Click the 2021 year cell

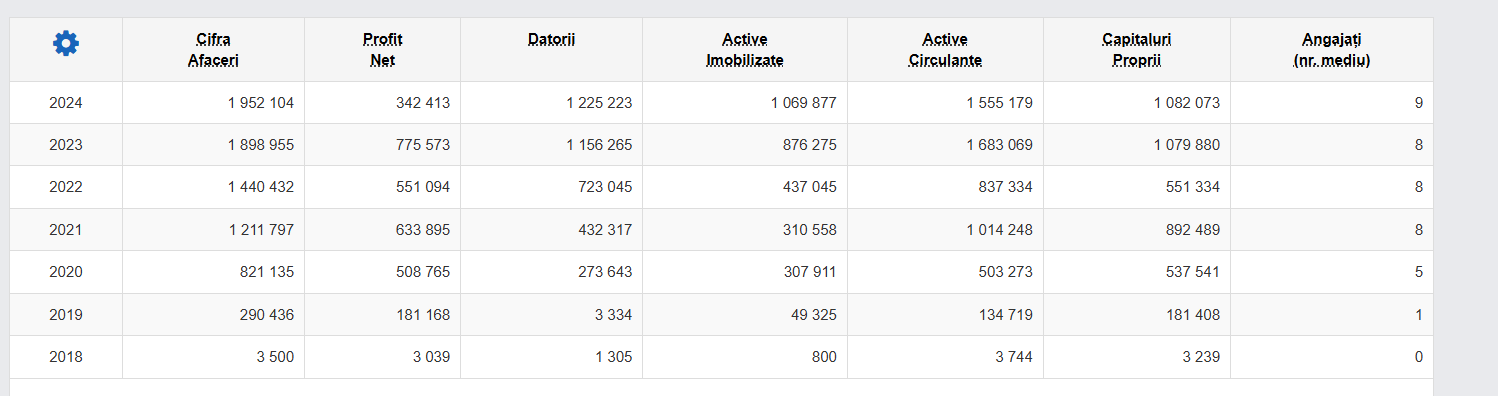pyautogui.click(x=66, y=230)
